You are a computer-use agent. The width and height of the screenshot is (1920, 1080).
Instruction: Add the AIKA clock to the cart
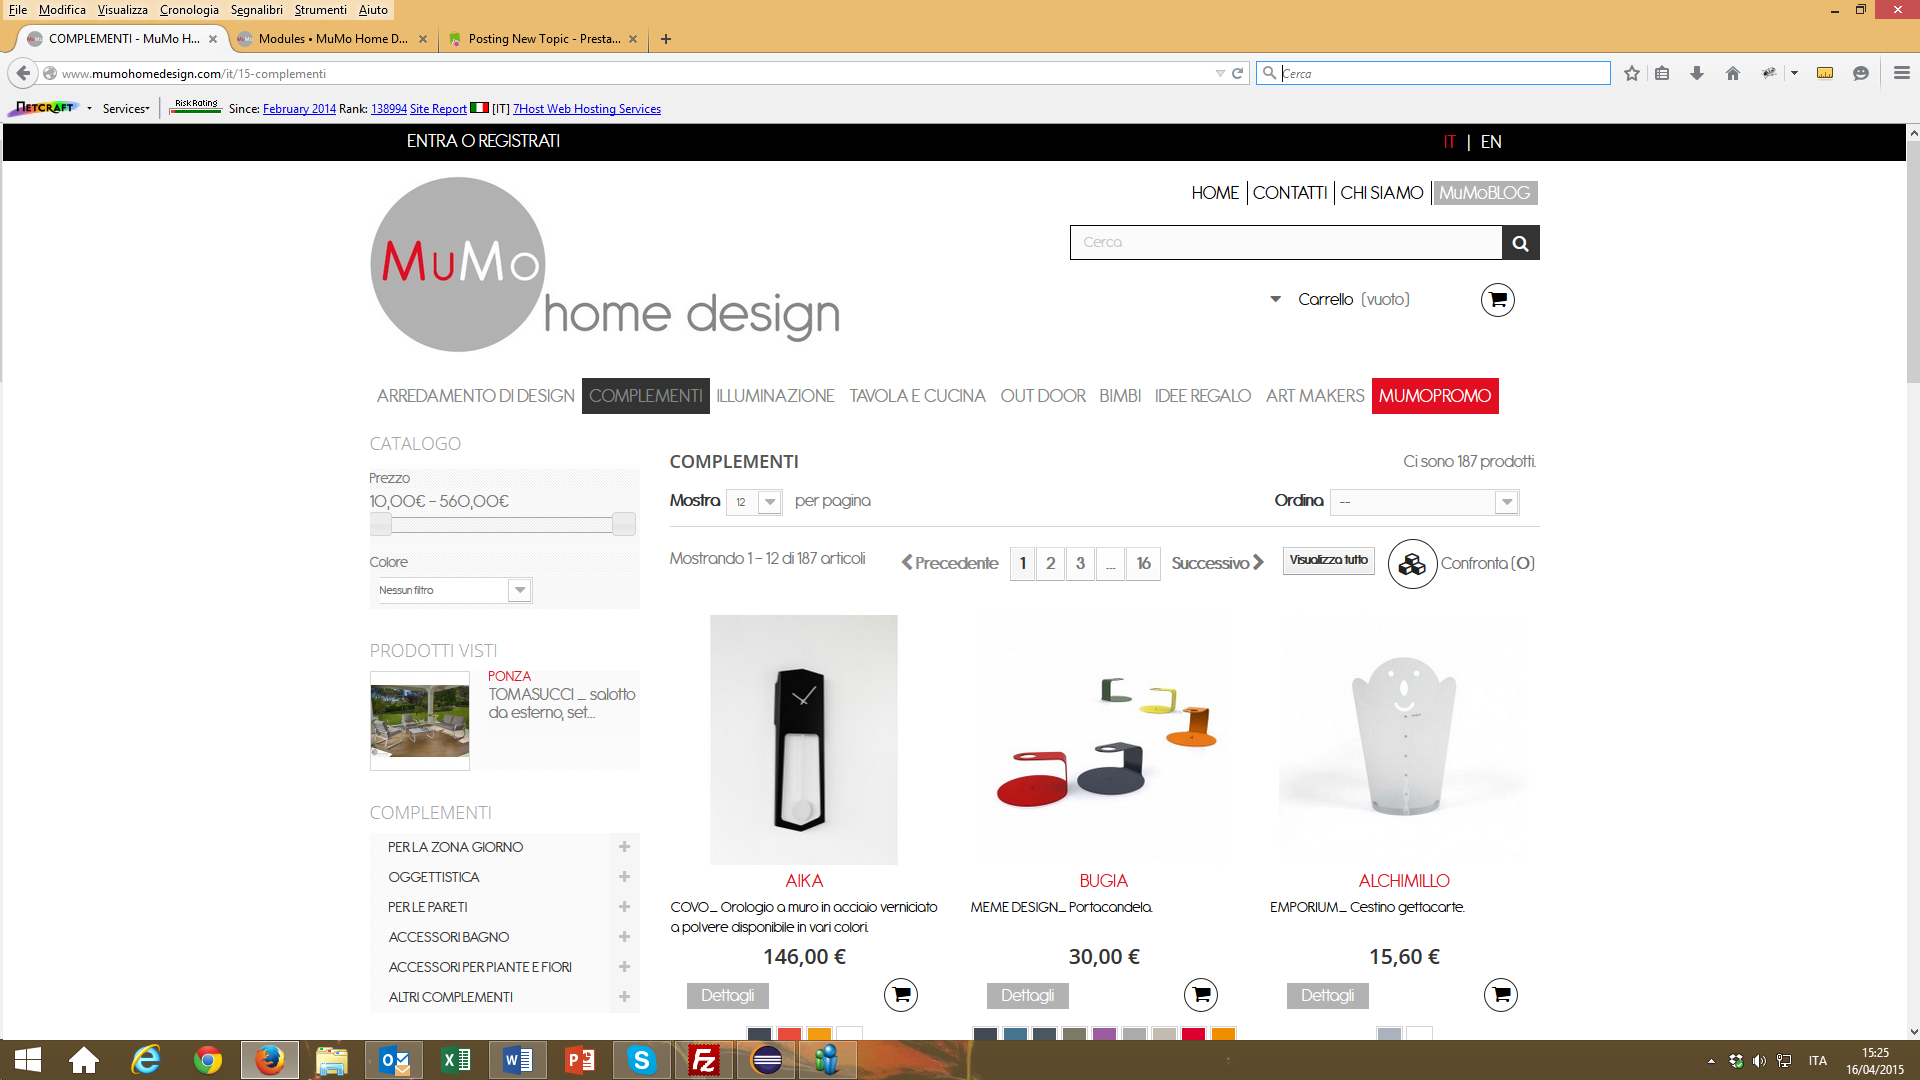(900, 995)
